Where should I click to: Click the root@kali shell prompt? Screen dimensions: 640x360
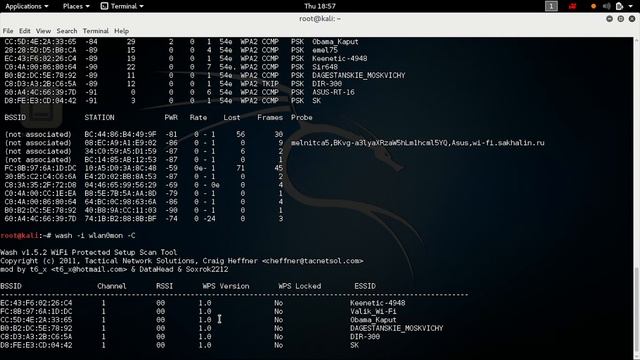(26, 236)
